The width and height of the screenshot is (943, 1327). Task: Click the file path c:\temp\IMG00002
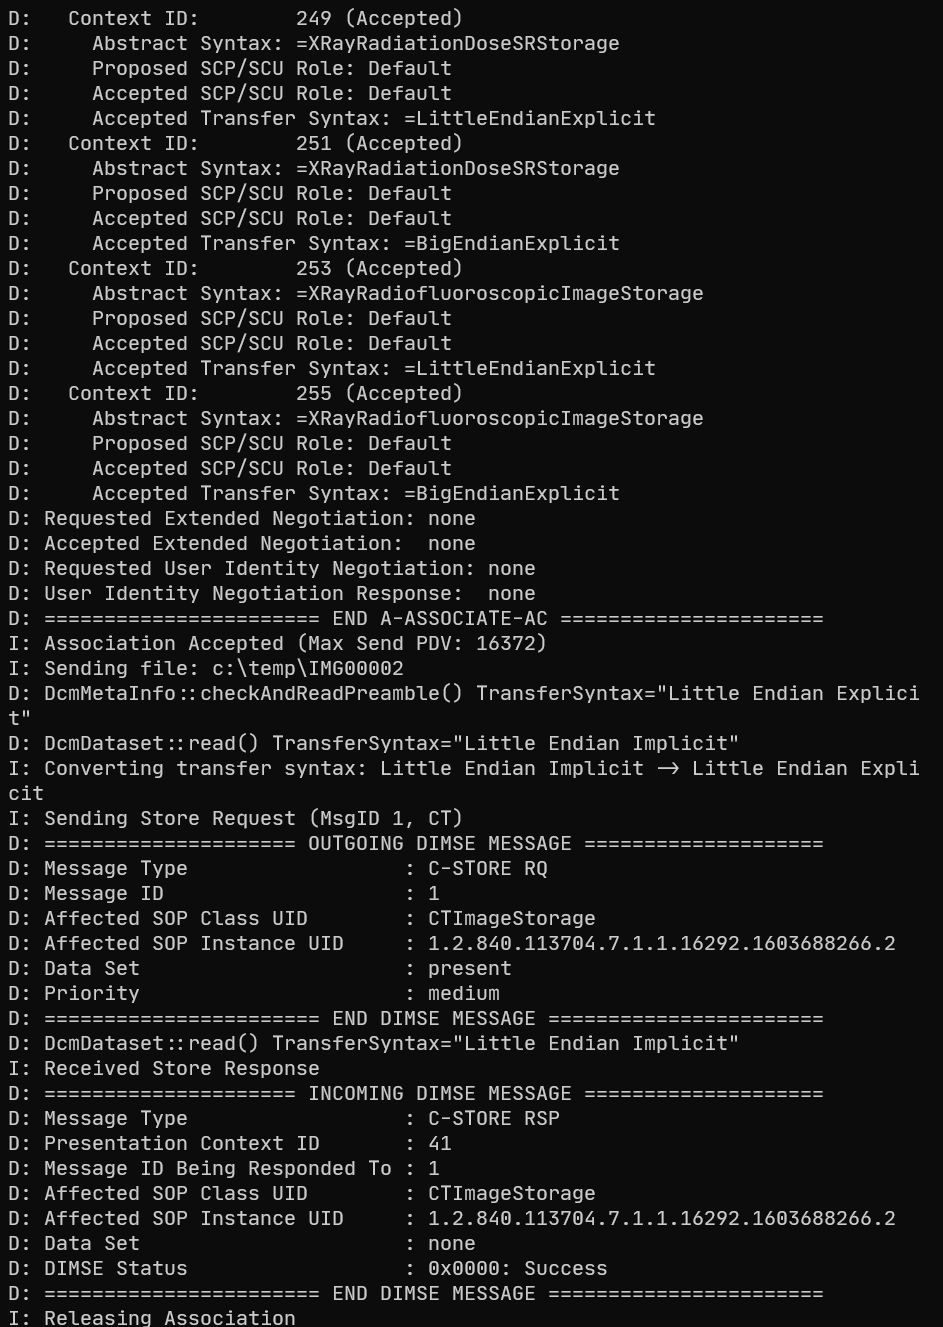point(319,668)
